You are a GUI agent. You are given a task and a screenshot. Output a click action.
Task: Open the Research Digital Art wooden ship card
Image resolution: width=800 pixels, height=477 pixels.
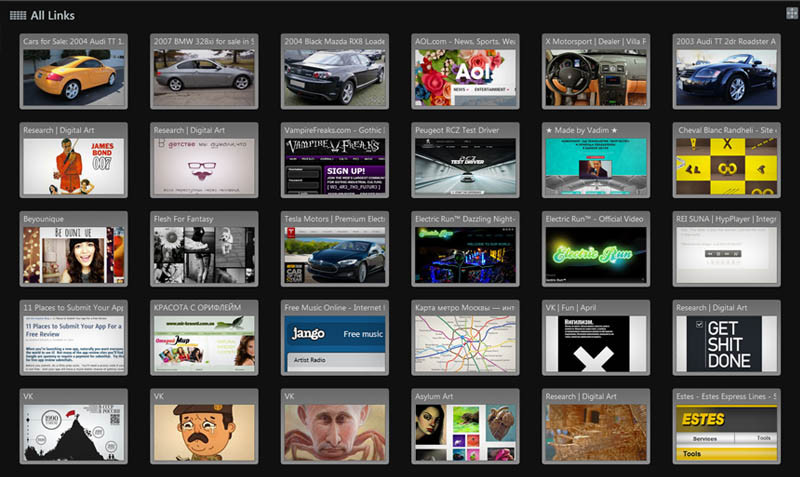[596, 426]
